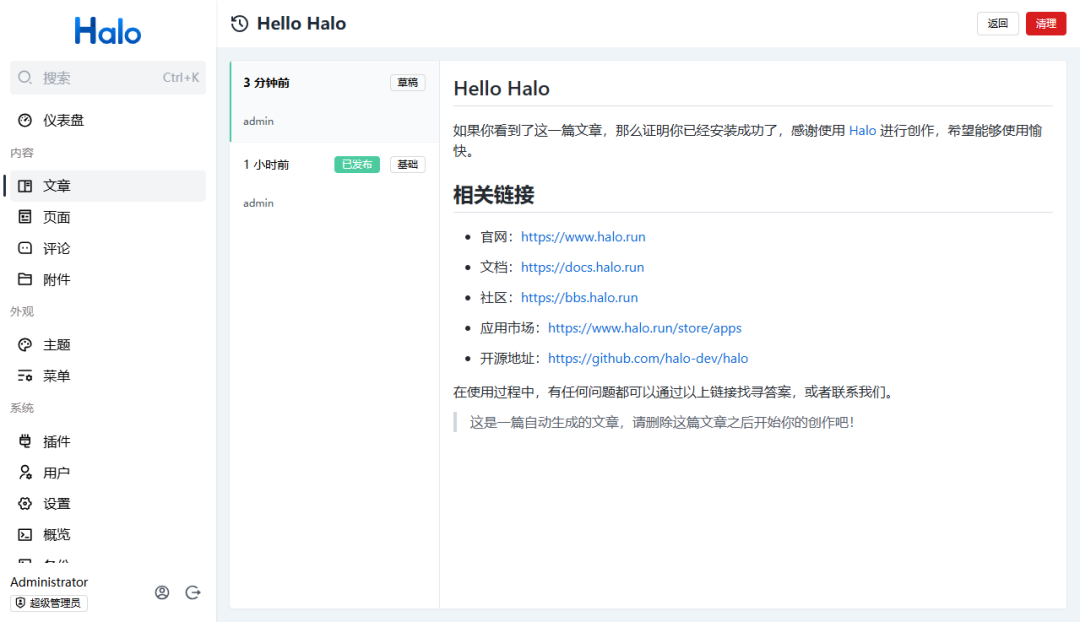Viewport: 1080px width, 622px height.
Task: Click the settings gear icon
Action: coord(25,504)
